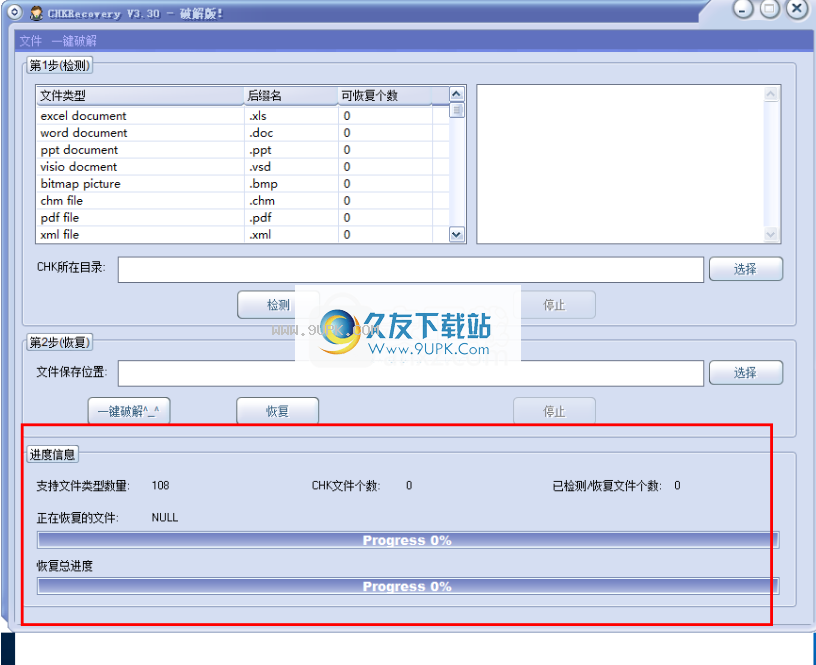
Task: Select the xml file row
Action: 243,234
